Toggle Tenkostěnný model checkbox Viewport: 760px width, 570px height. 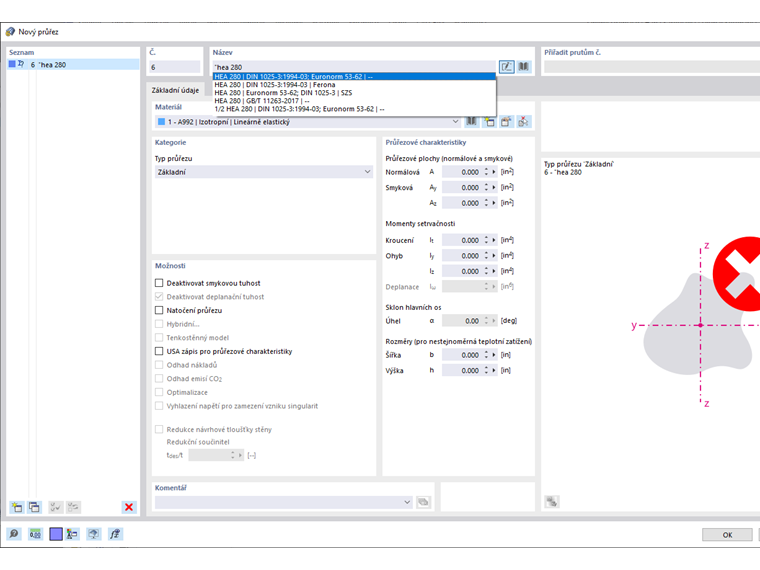coord(159,337)
